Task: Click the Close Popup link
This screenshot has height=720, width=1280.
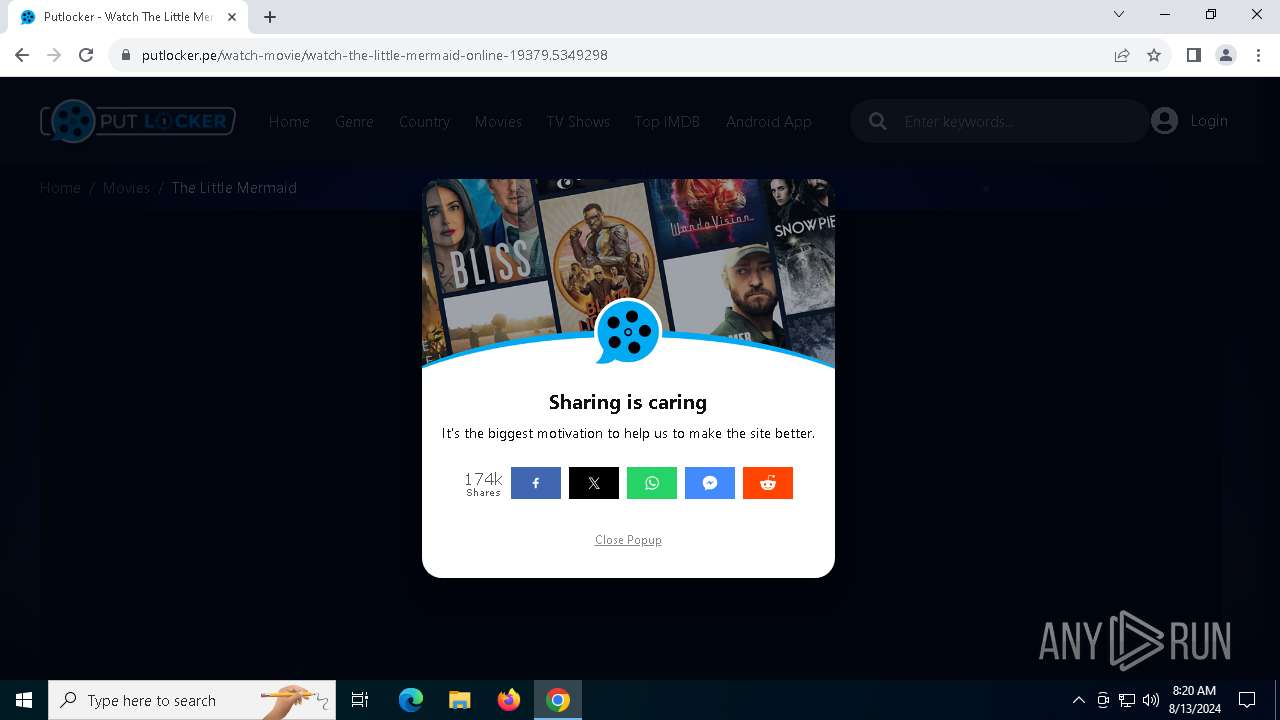Action: coord(628,540)
